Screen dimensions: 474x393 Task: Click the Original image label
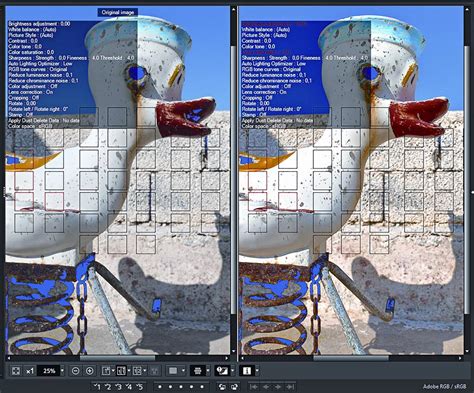coord(118,12)
